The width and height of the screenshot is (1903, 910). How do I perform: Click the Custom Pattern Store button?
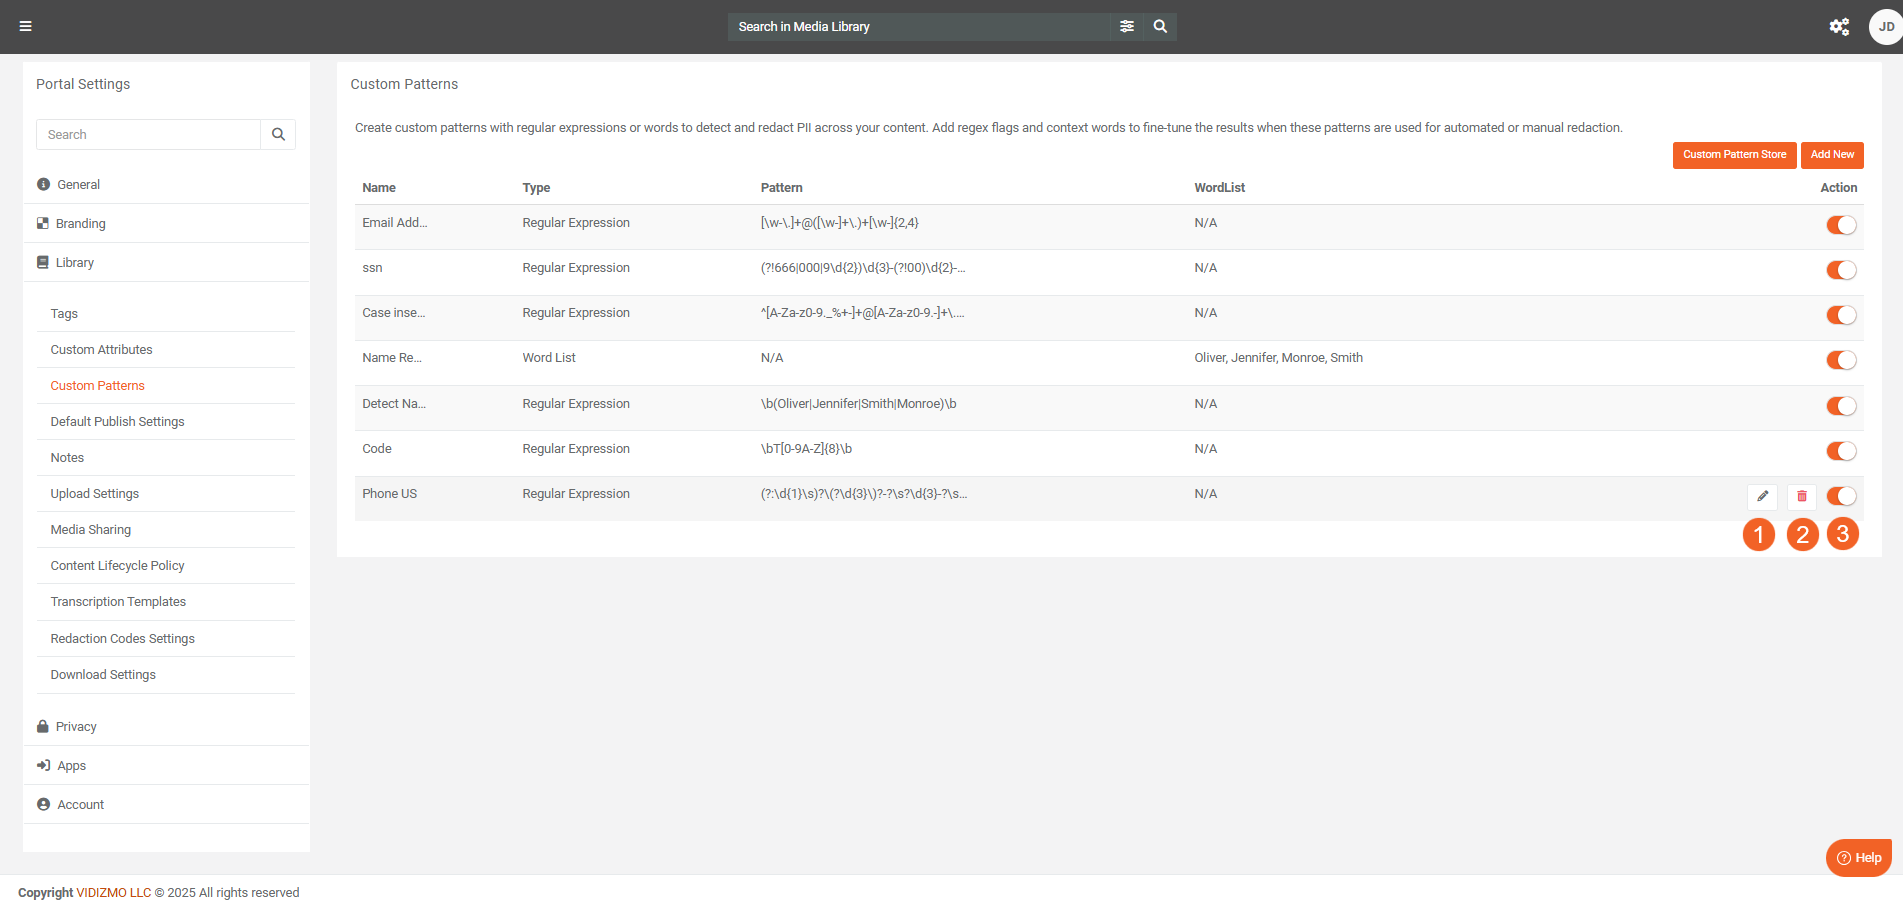pos(1734,155)
